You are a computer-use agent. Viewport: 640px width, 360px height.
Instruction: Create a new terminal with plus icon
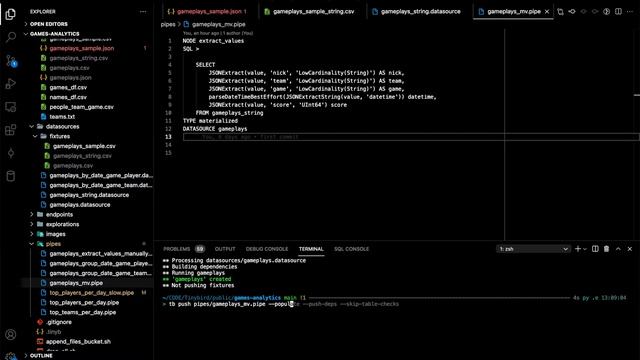coord(578,249)
